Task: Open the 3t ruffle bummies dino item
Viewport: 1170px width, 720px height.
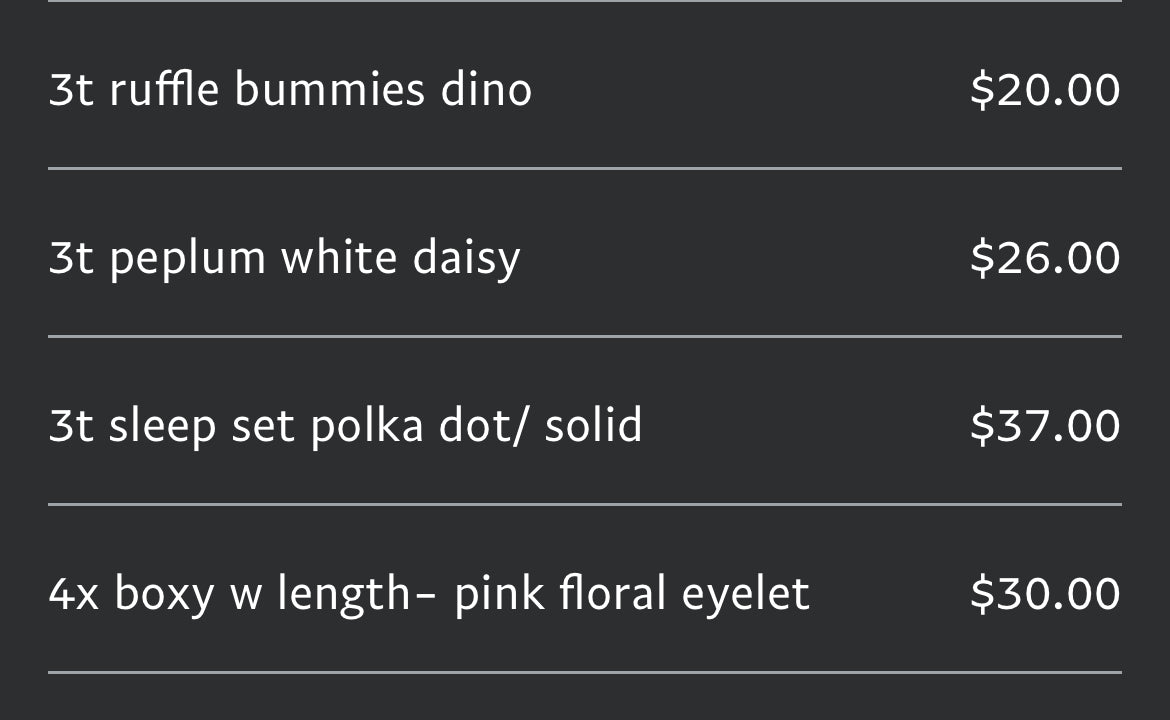Action: click(290, 90)
